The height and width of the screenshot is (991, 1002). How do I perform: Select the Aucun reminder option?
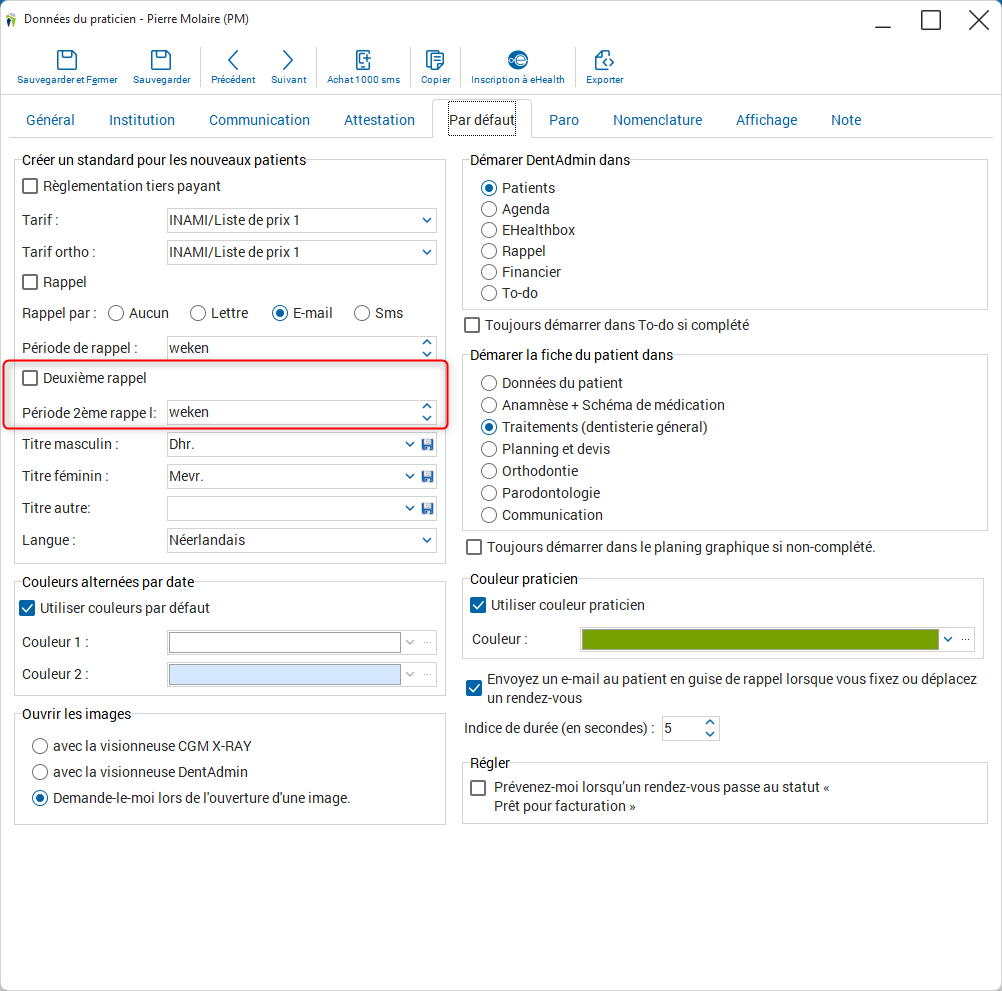coord(116,313)
